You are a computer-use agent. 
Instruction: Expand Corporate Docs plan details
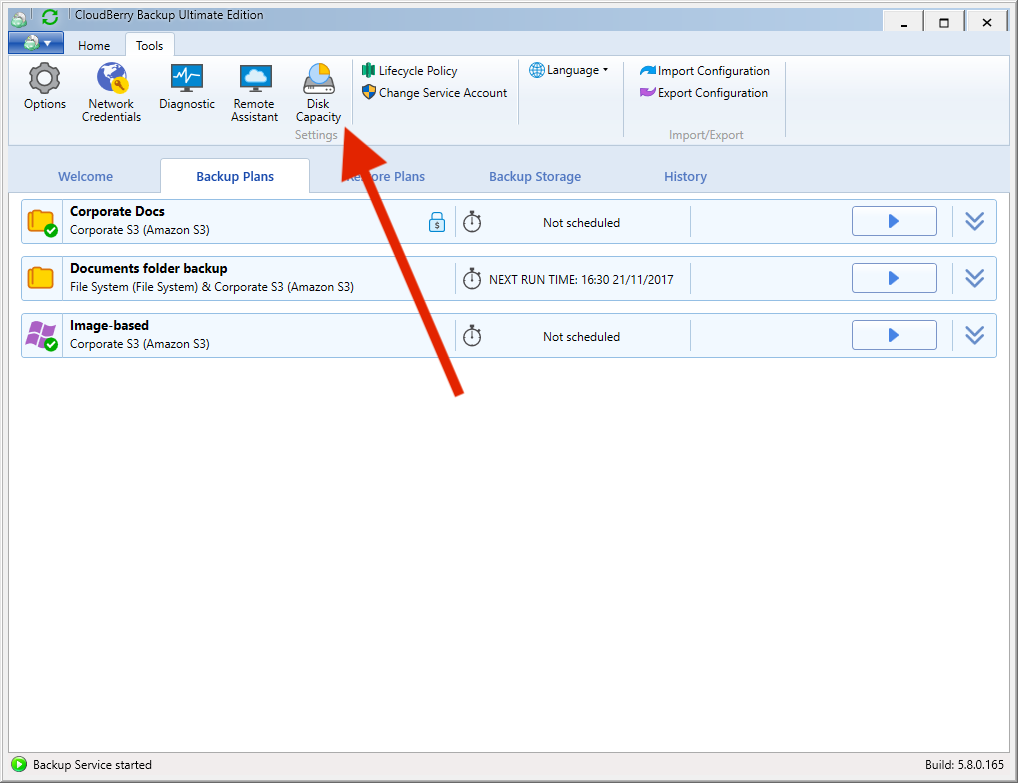(x=975, y=221)
